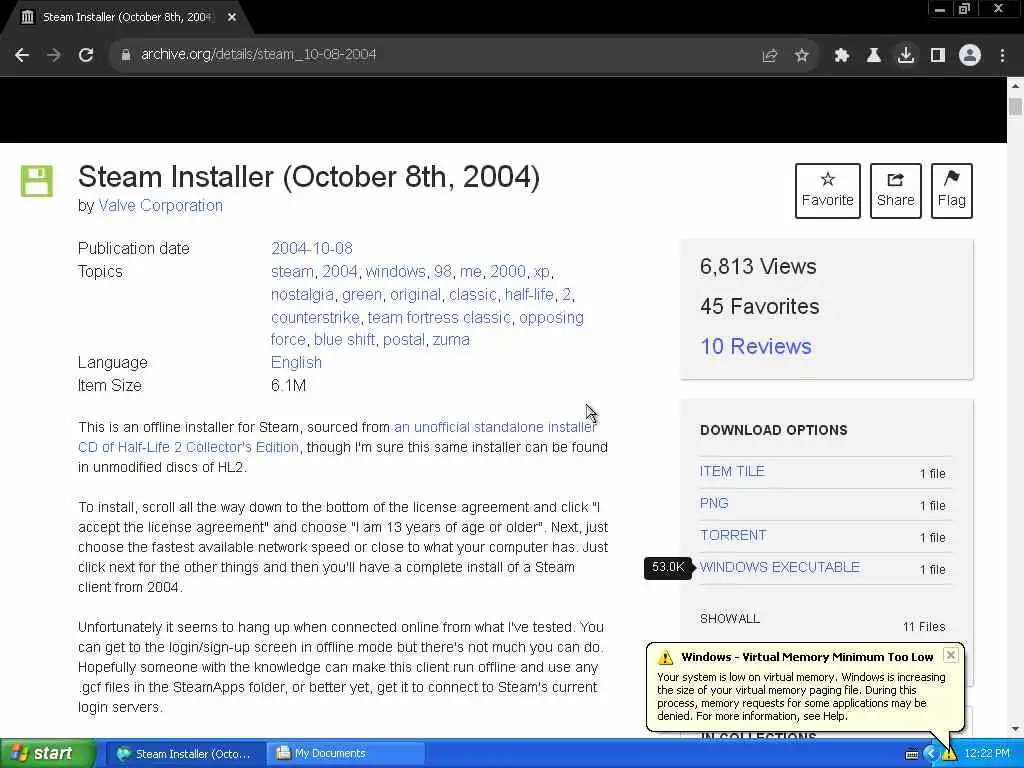1024x768 pixels.
Task: Open the 'half-life' topic link
Action: [x=529, y=295]
